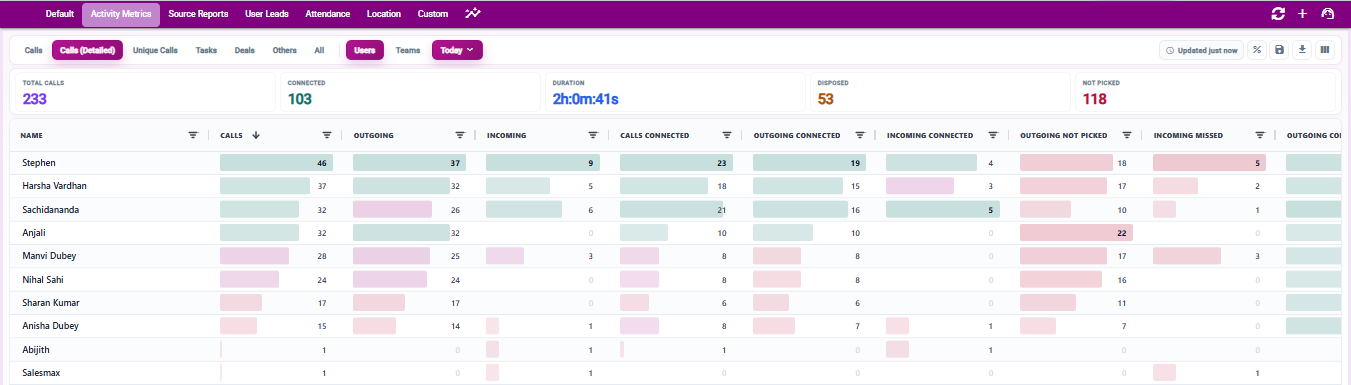Click the Anjali row name
The width and height of the screenshot is (1351, 385).
point(34,233)
